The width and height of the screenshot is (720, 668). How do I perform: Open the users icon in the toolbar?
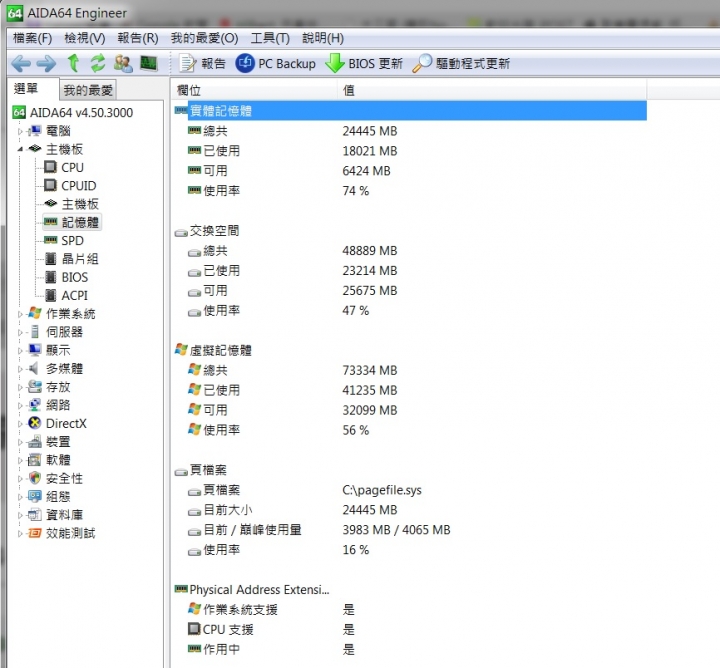pyautogui.click(x=123, y=63)
